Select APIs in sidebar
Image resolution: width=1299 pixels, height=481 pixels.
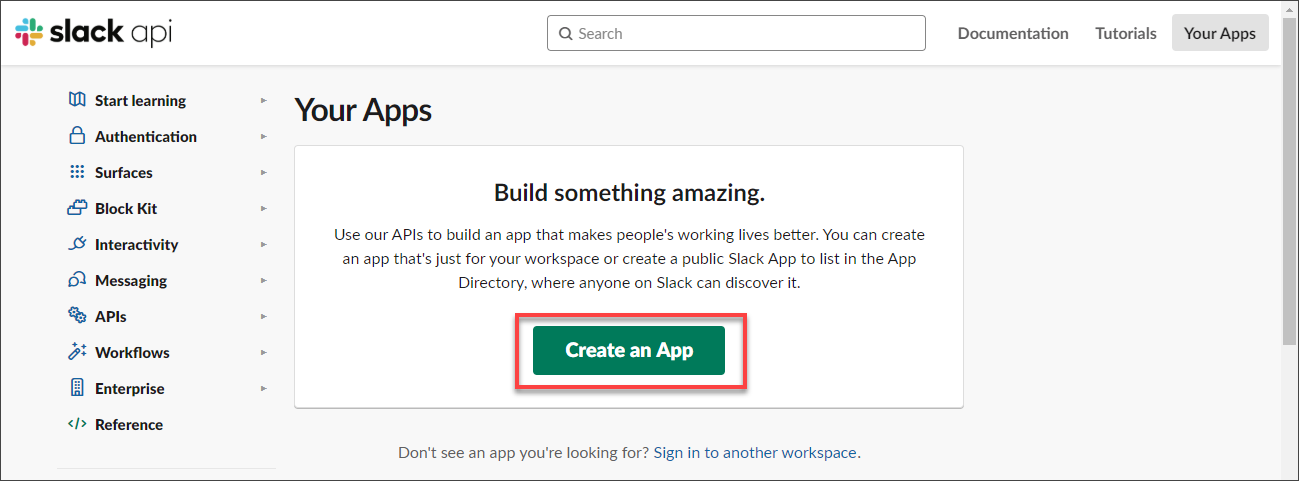(111, 316)
